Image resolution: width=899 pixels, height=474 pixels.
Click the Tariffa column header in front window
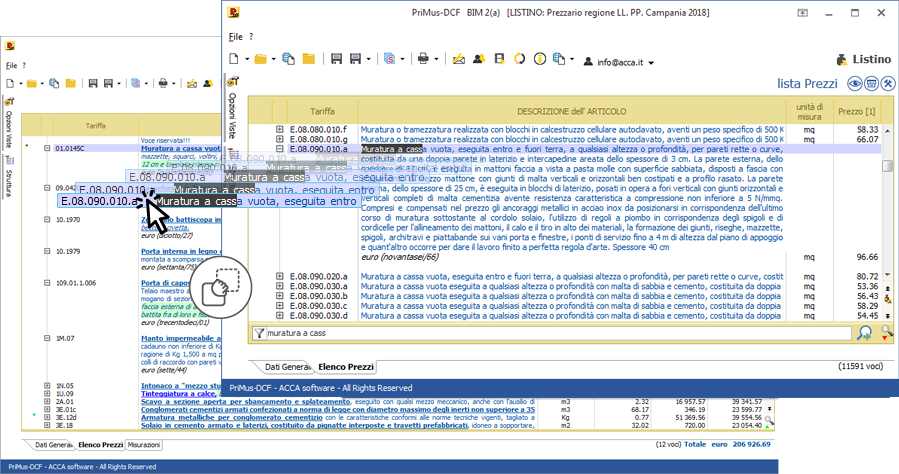click(x=322, y=111)
